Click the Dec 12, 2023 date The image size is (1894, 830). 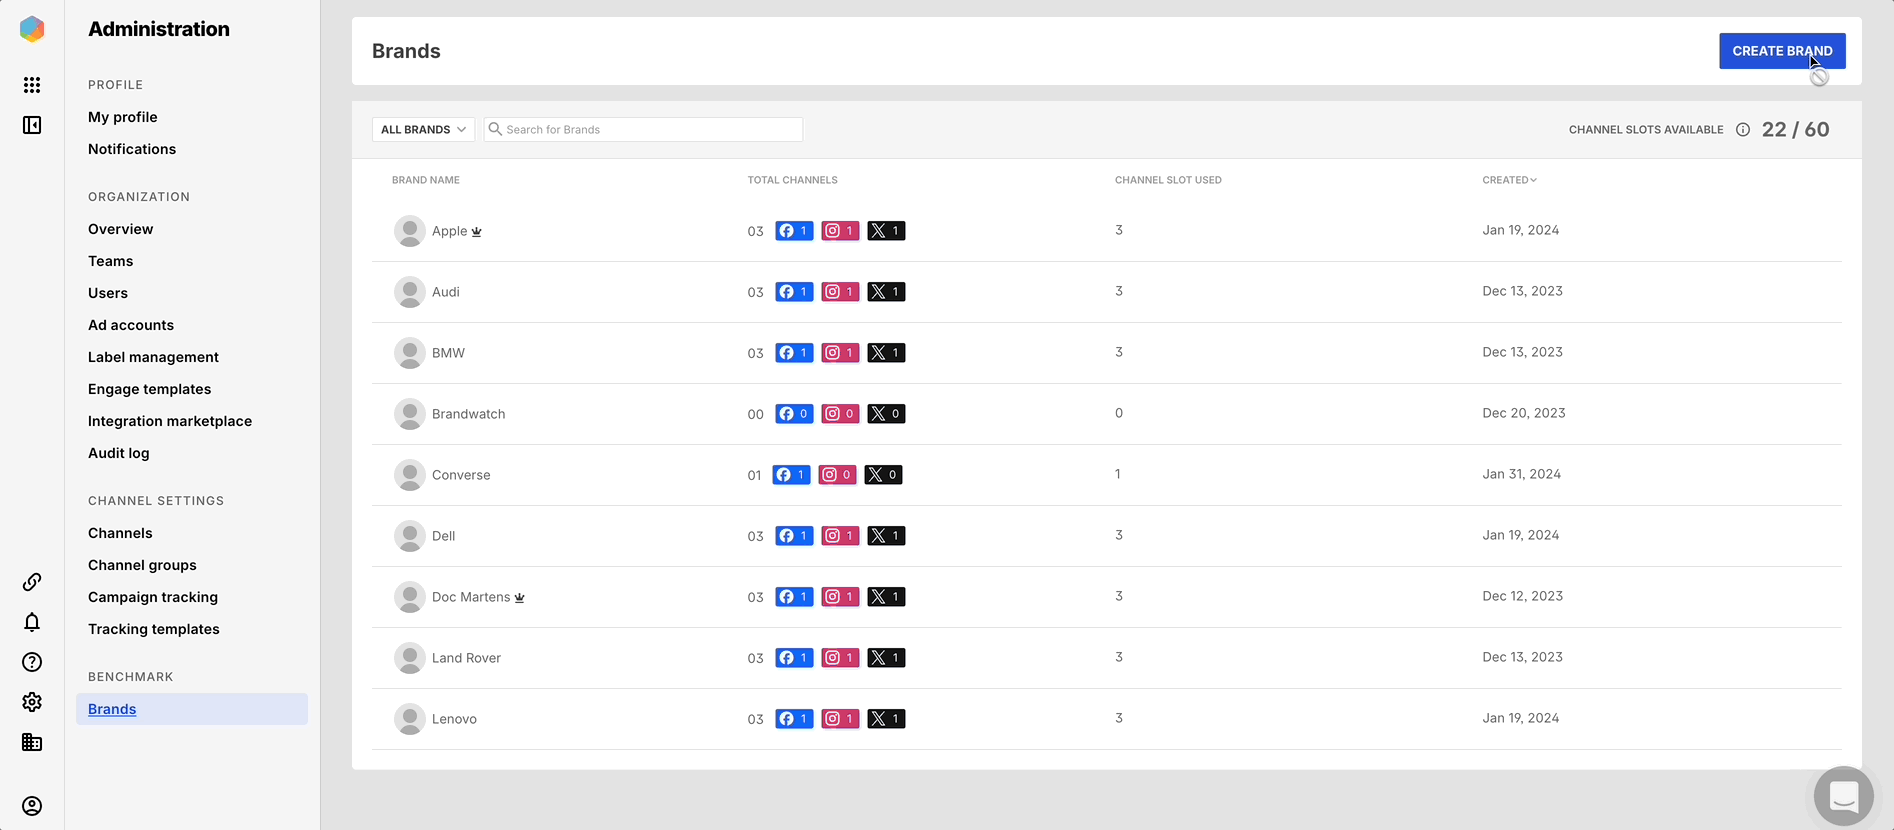tap(1522, 596)
